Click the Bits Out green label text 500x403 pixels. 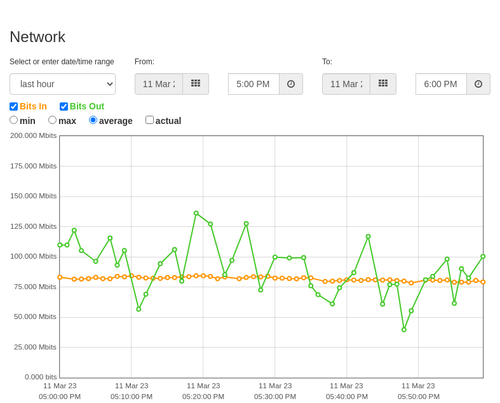tap(87, 106)
